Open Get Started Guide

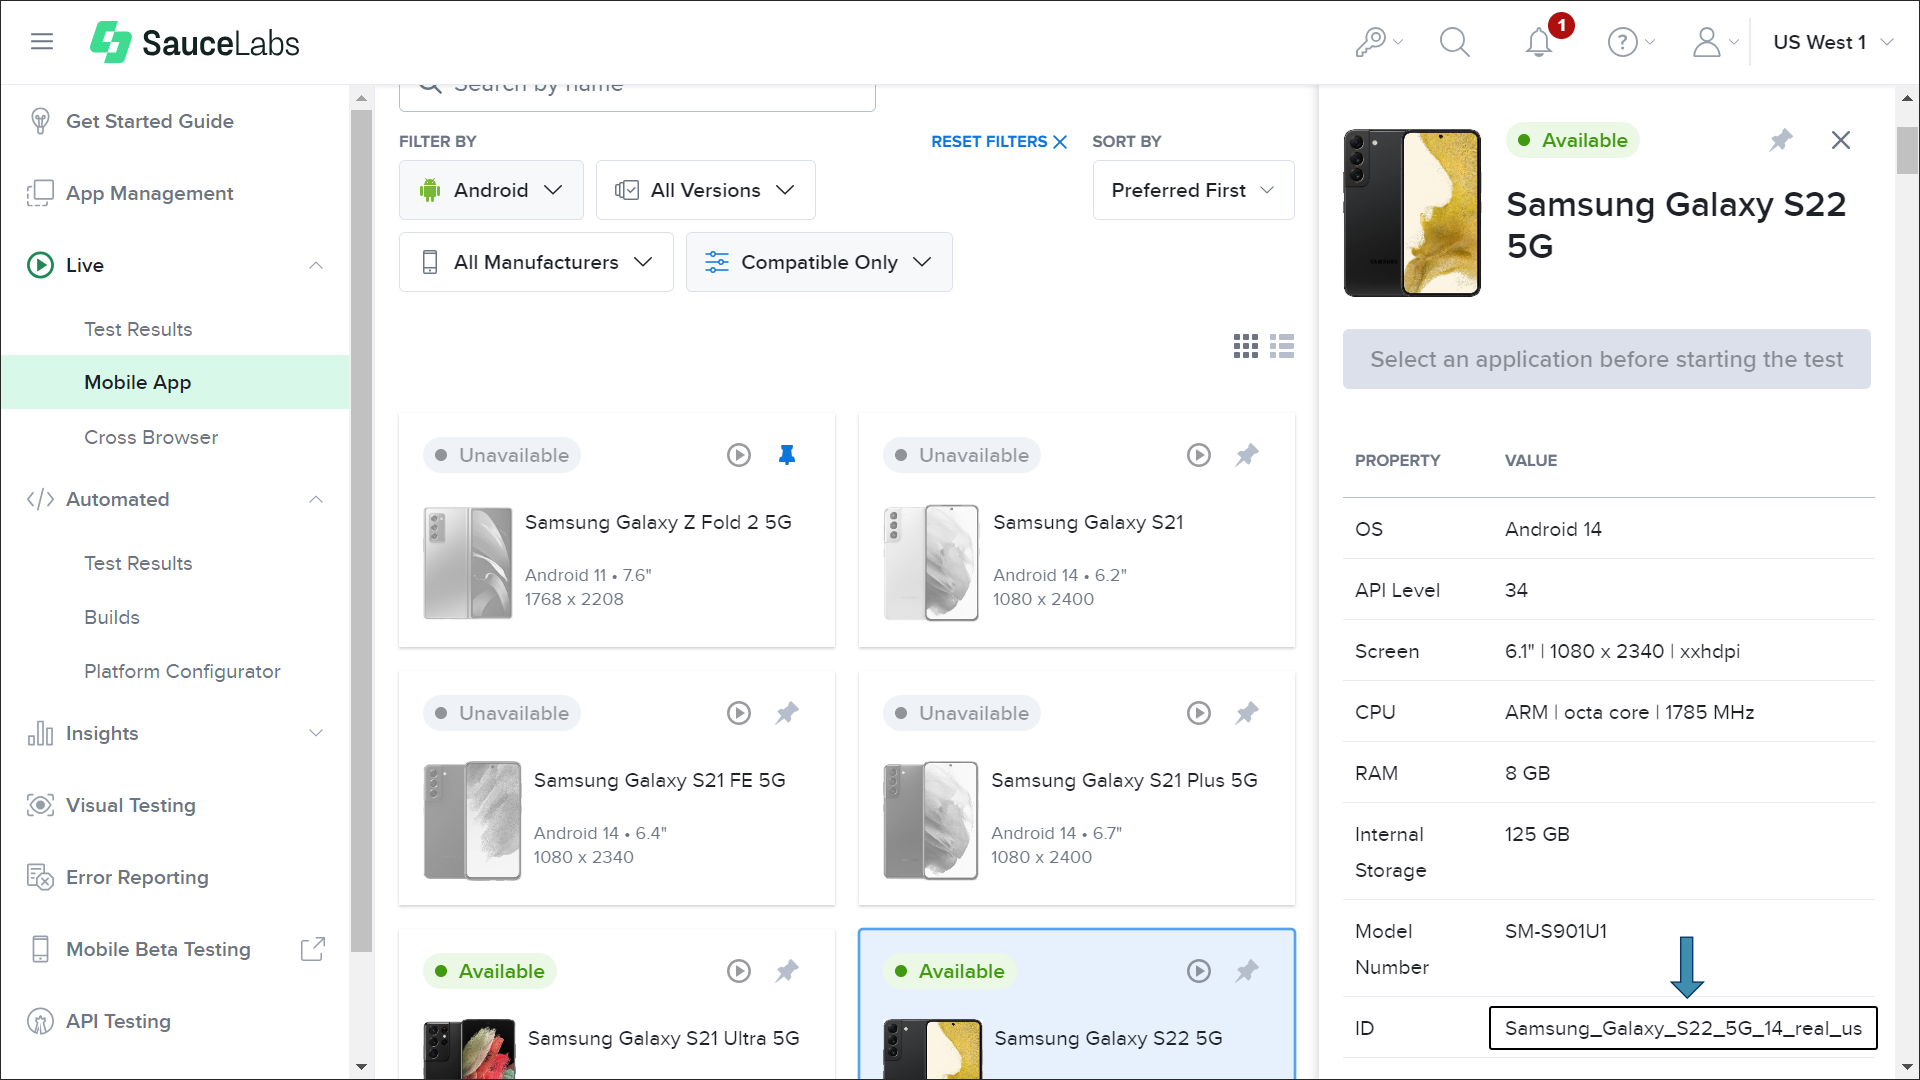tap(149, 121)
